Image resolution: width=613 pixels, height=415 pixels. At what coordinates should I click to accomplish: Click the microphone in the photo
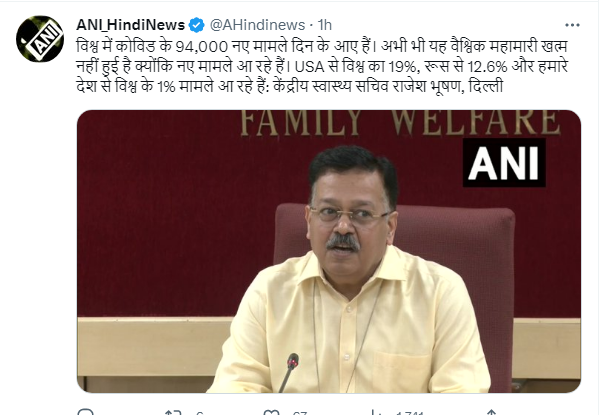[290, 370]
